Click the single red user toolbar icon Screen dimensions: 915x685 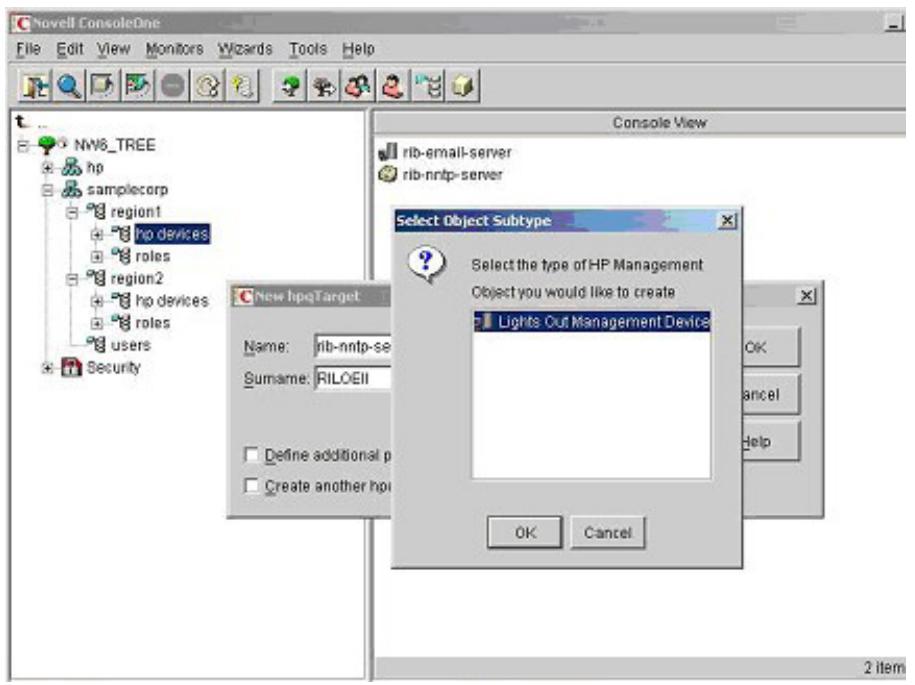pos(393,86)
